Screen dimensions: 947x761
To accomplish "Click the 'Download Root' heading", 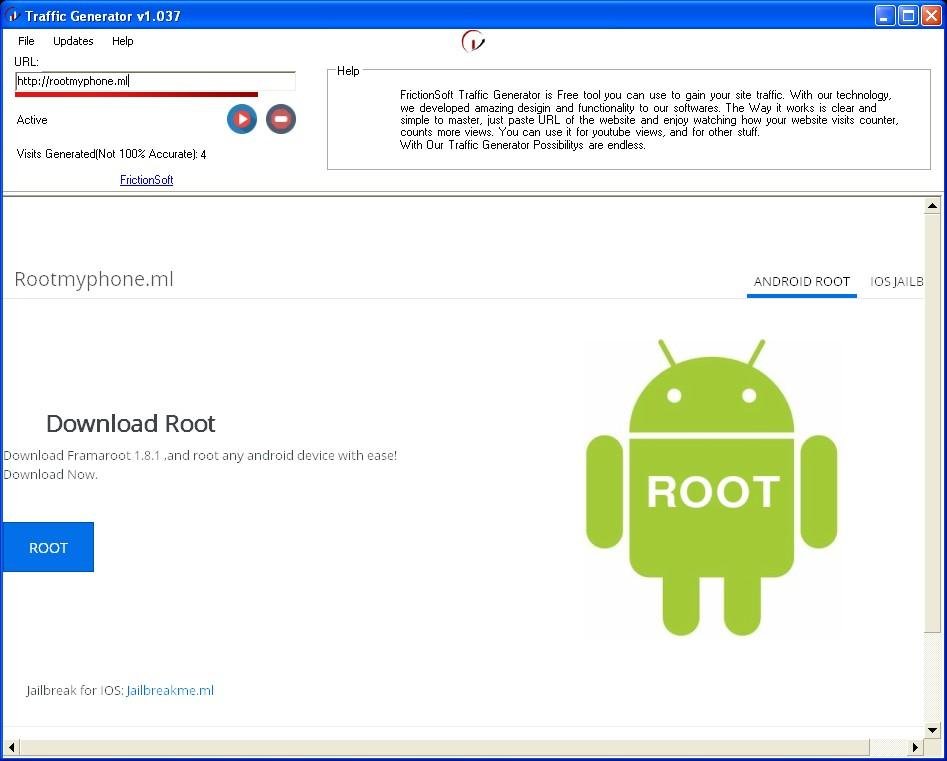I will coord(130,424).
